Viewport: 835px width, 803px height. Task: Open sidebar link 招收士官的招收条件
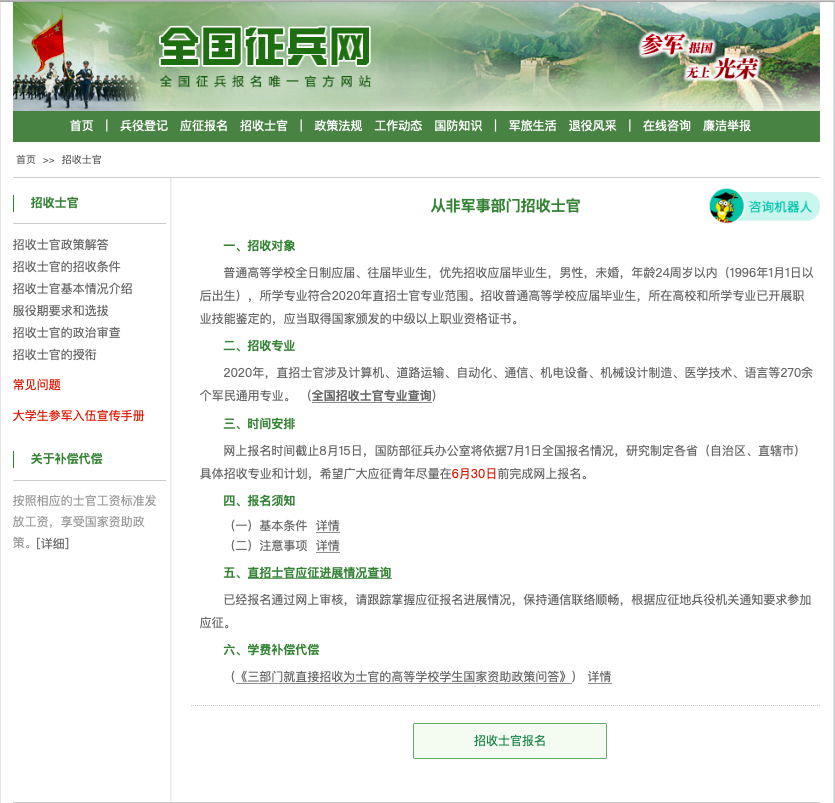pyautogui.click(x=67, y=267)
